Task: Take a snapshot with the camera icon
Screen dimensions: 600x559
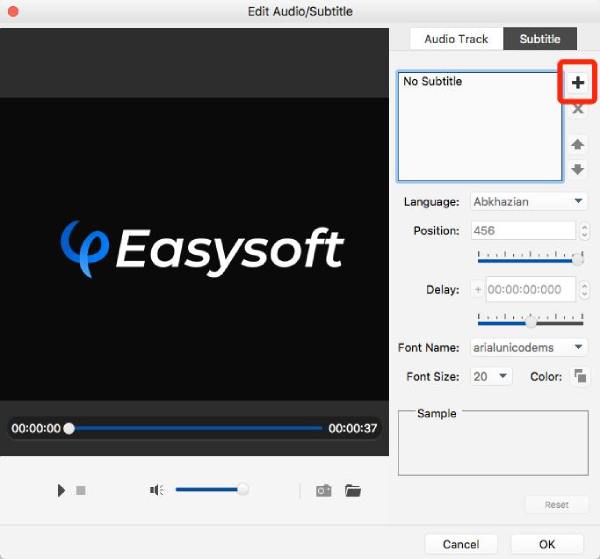Action: [x=323, y=490]
